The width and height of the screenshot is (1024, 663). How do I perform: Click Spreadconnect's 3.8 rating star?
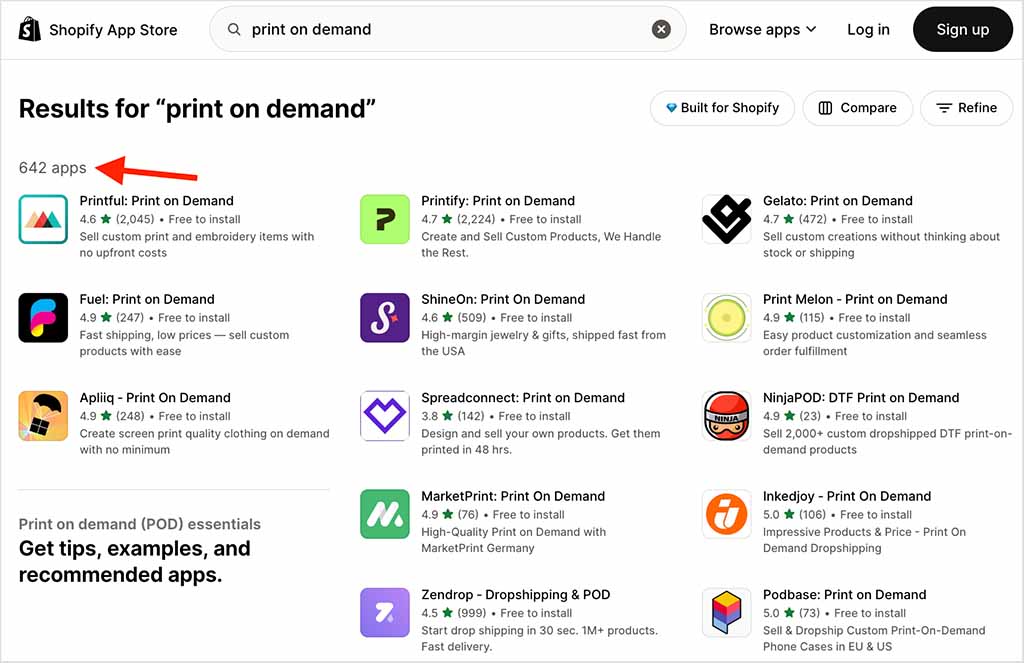tap(447, 415)
